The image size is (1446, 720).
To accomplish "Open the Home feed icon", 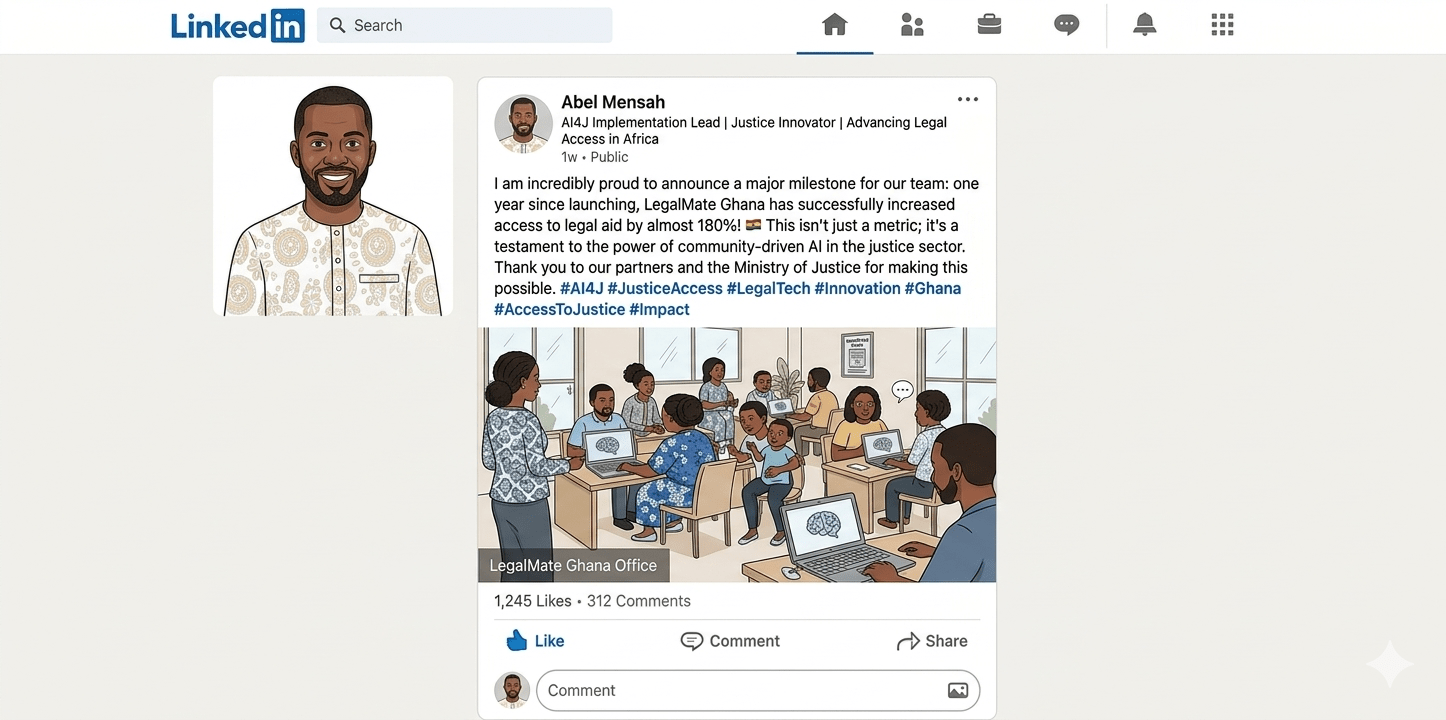I will point(835,25).
